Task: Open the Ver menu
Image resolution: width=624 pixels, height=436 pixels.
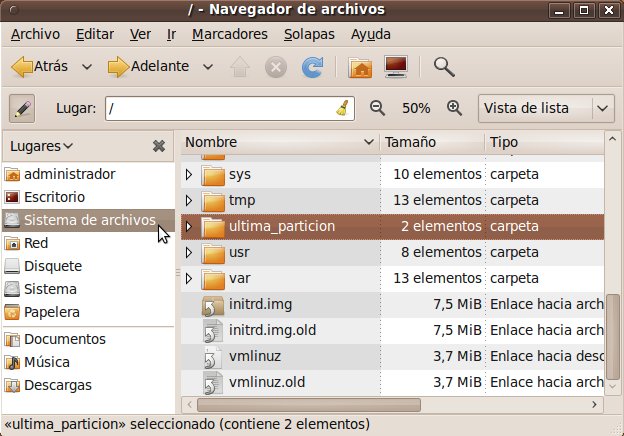Action: click(140, 34)
